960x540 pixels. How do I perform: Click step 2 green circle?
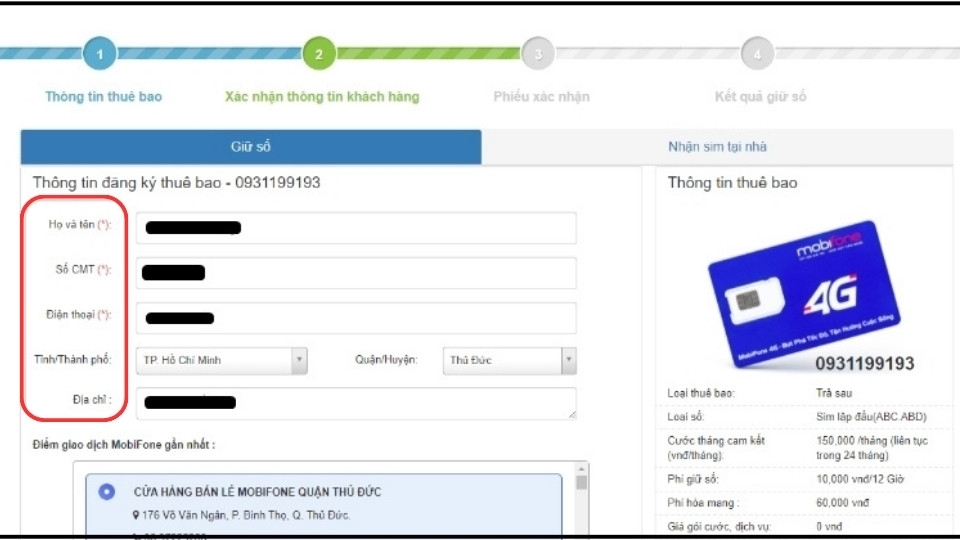tap(319, 54)
